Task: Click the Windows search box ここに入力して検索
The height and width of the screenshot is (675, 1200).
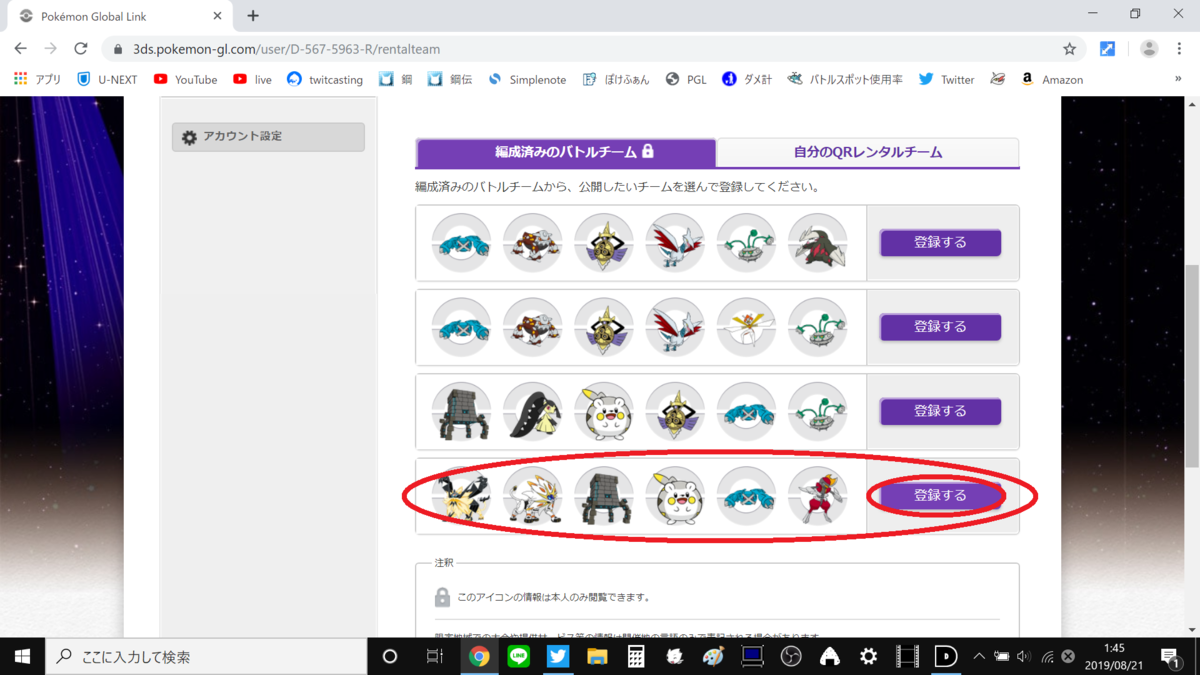Action: pos(207,656)
